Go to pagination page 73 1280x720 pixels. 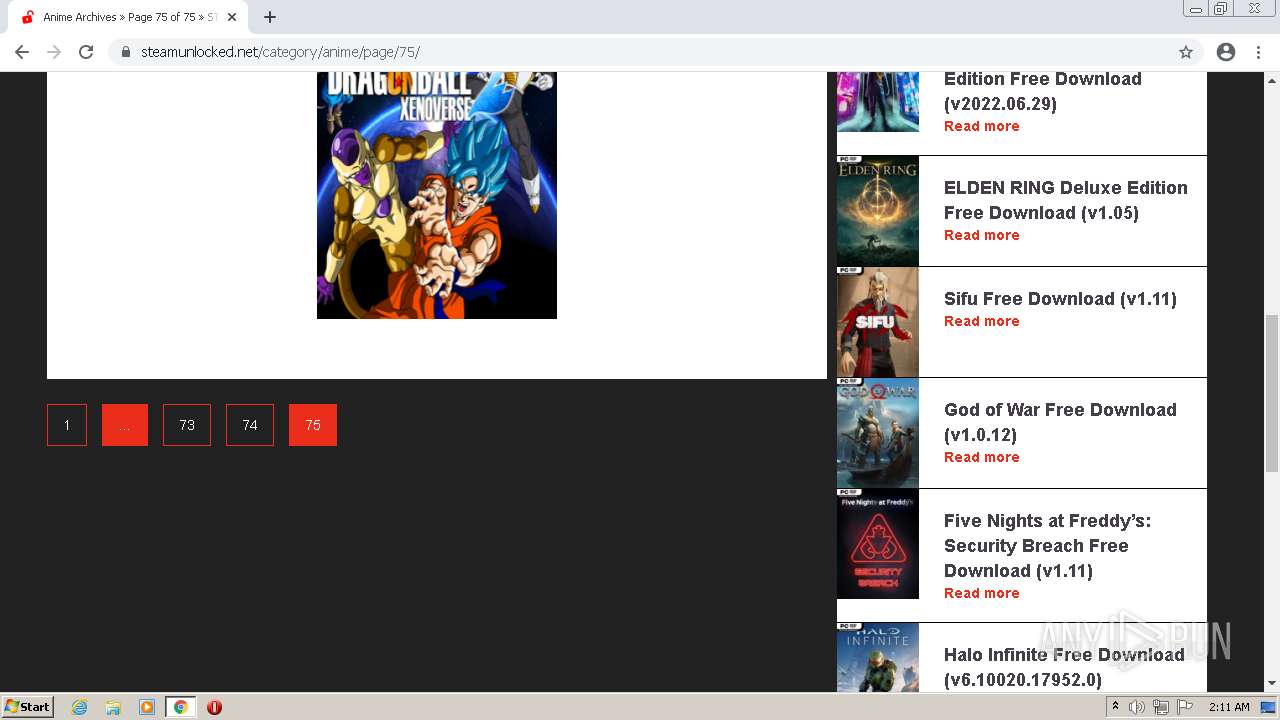187,425
